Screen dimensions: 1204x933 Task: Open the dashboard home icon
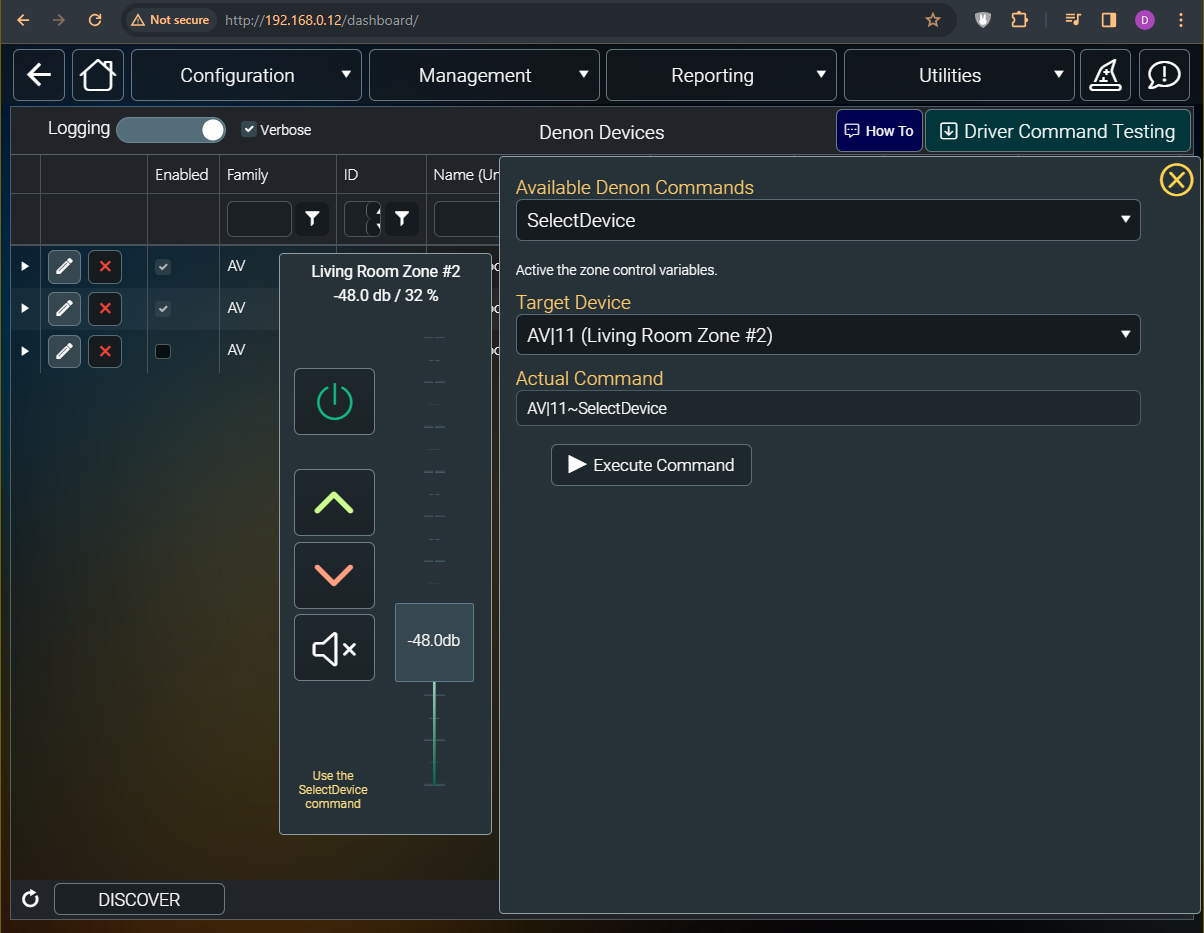pyautogui.click(x=98, y=75)
